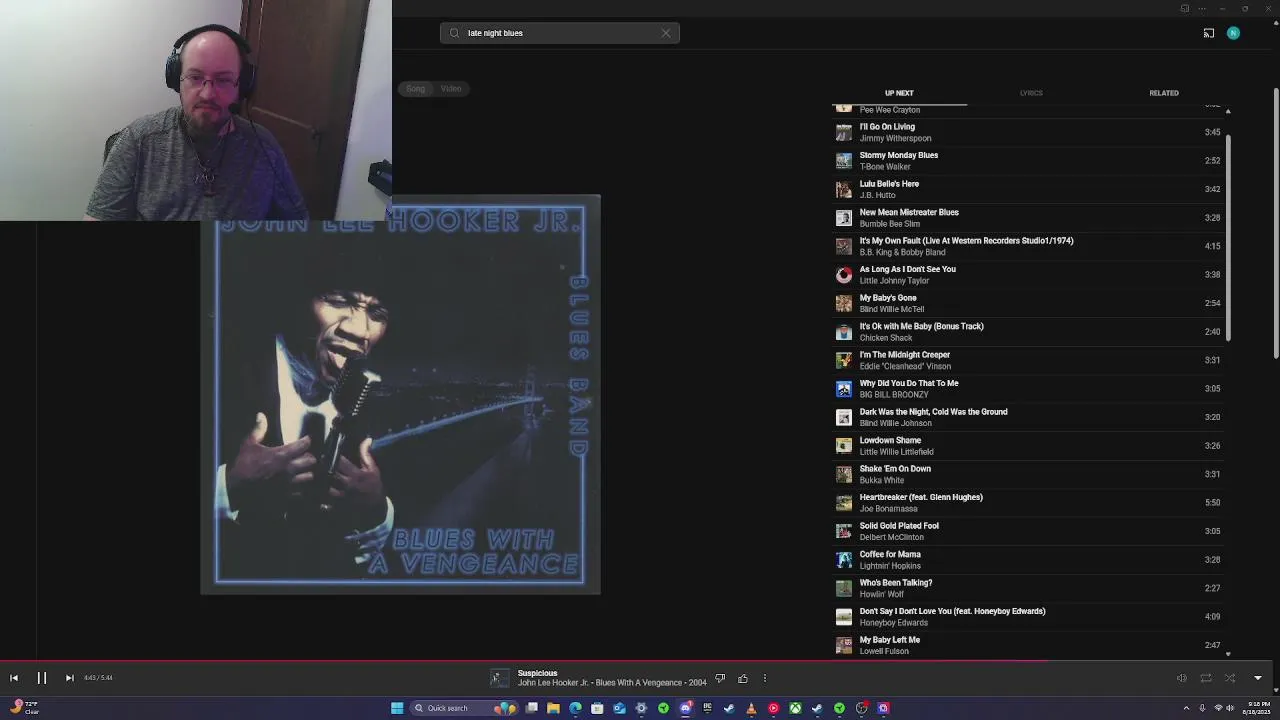Play Lulu Belle's Here in queue

point(1028,189)
